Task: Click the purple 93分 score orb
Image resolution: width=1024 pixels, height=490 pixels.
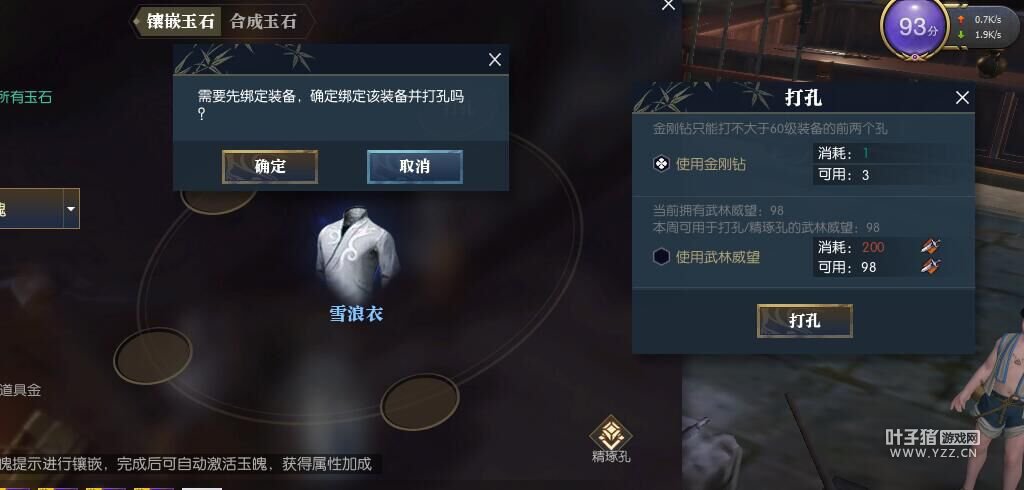Action: [x=915, y=27]
